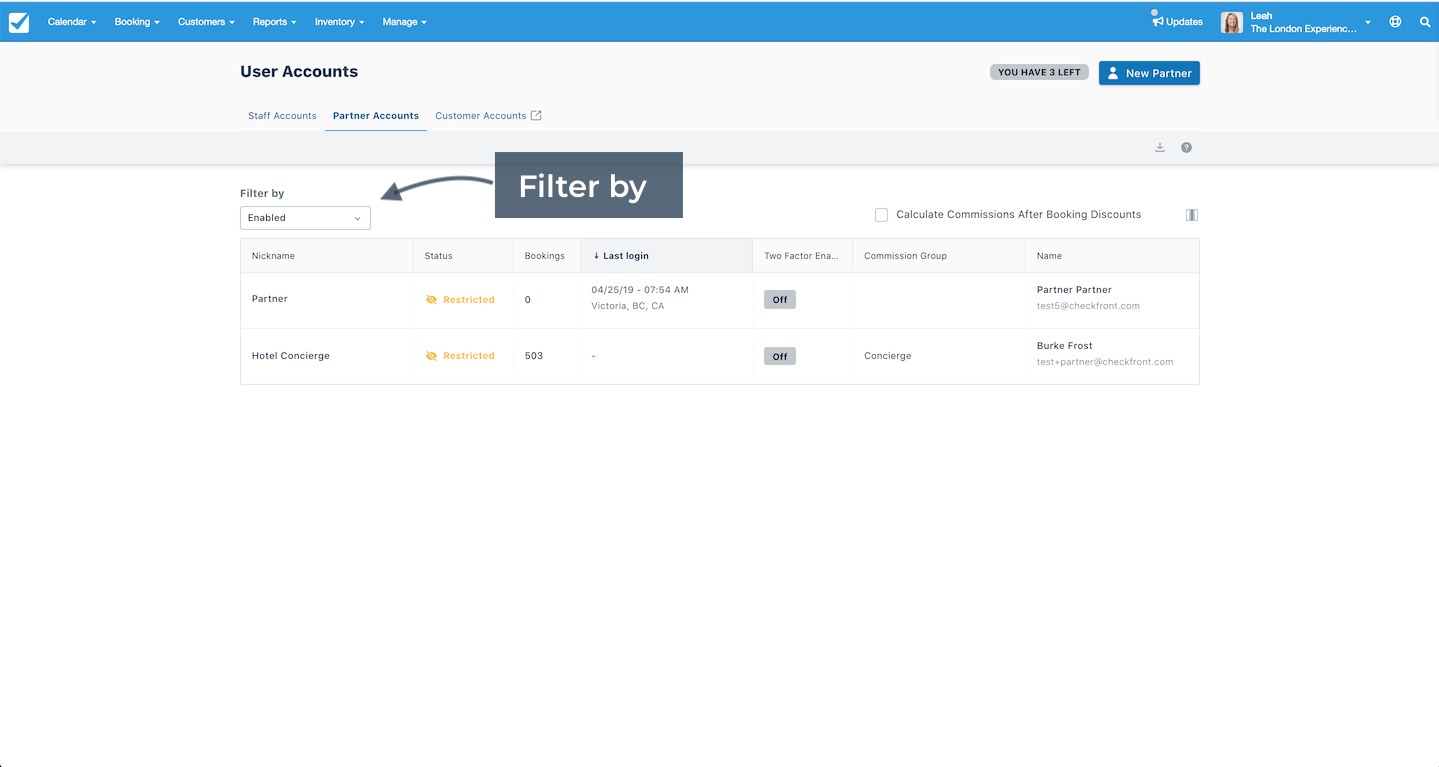Viewport: 1439px width, 767px height.
Task: Open the globe icon in top bar
Action: pyautogui.click(x=1395, y=22)
